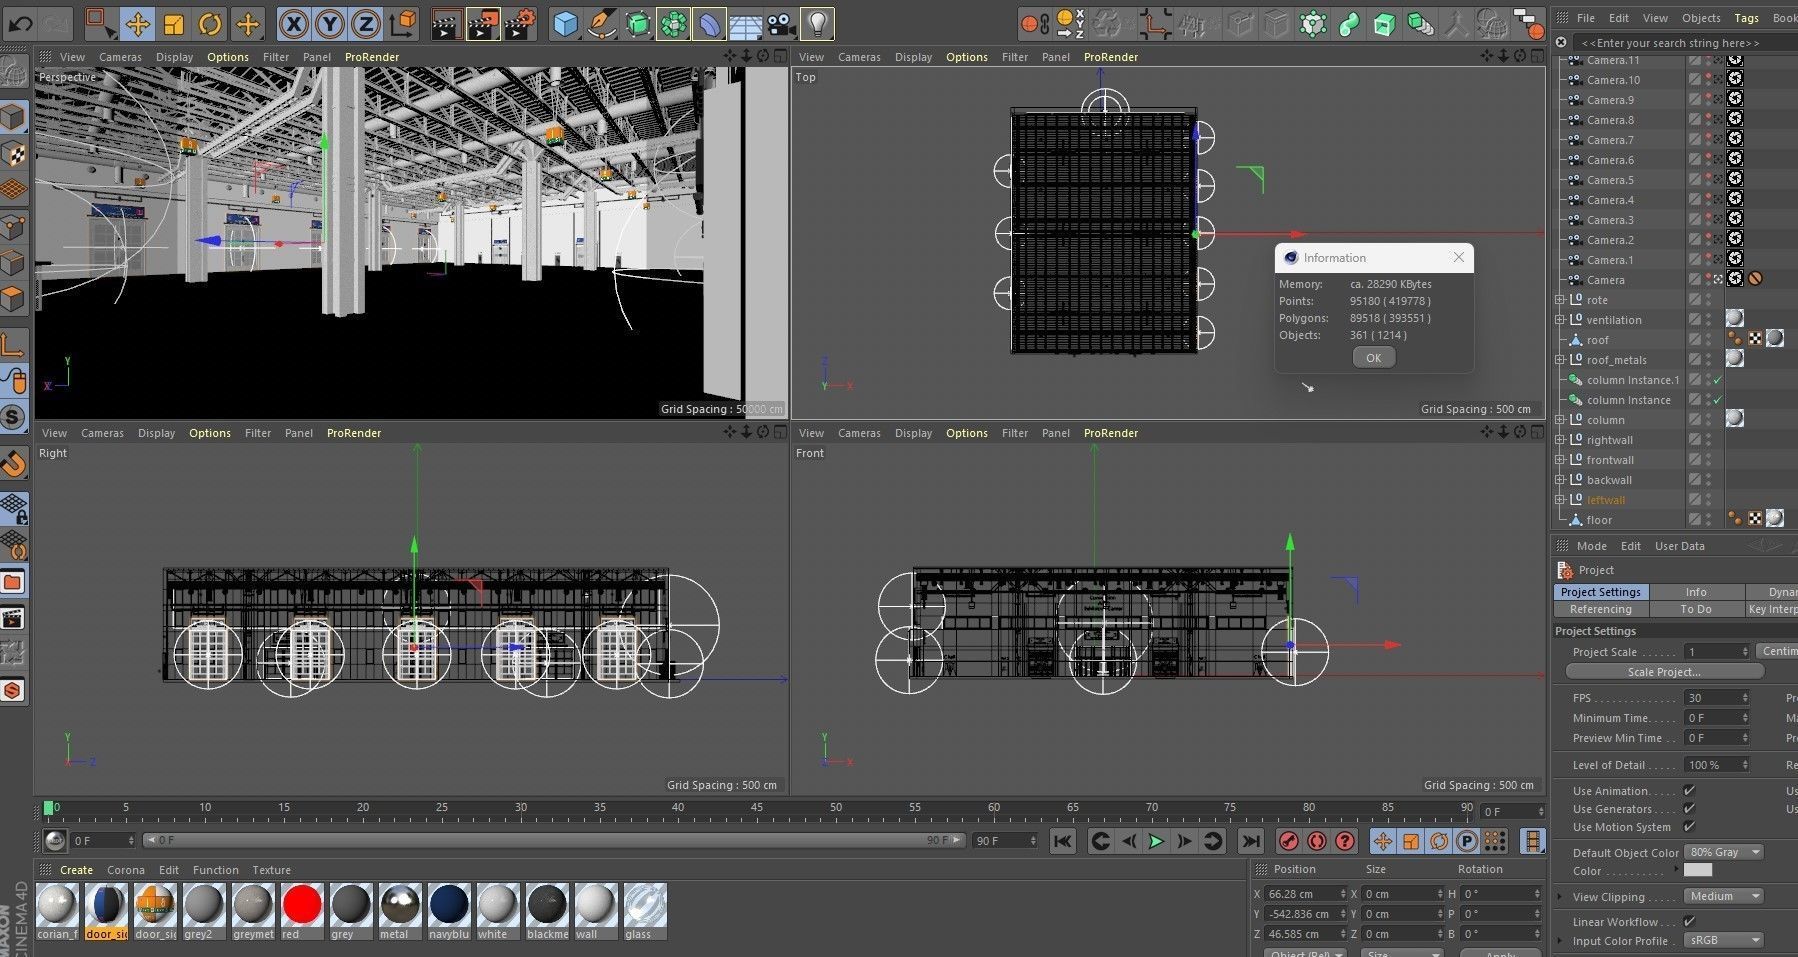Open the To Do tab

pos(1696,609)
